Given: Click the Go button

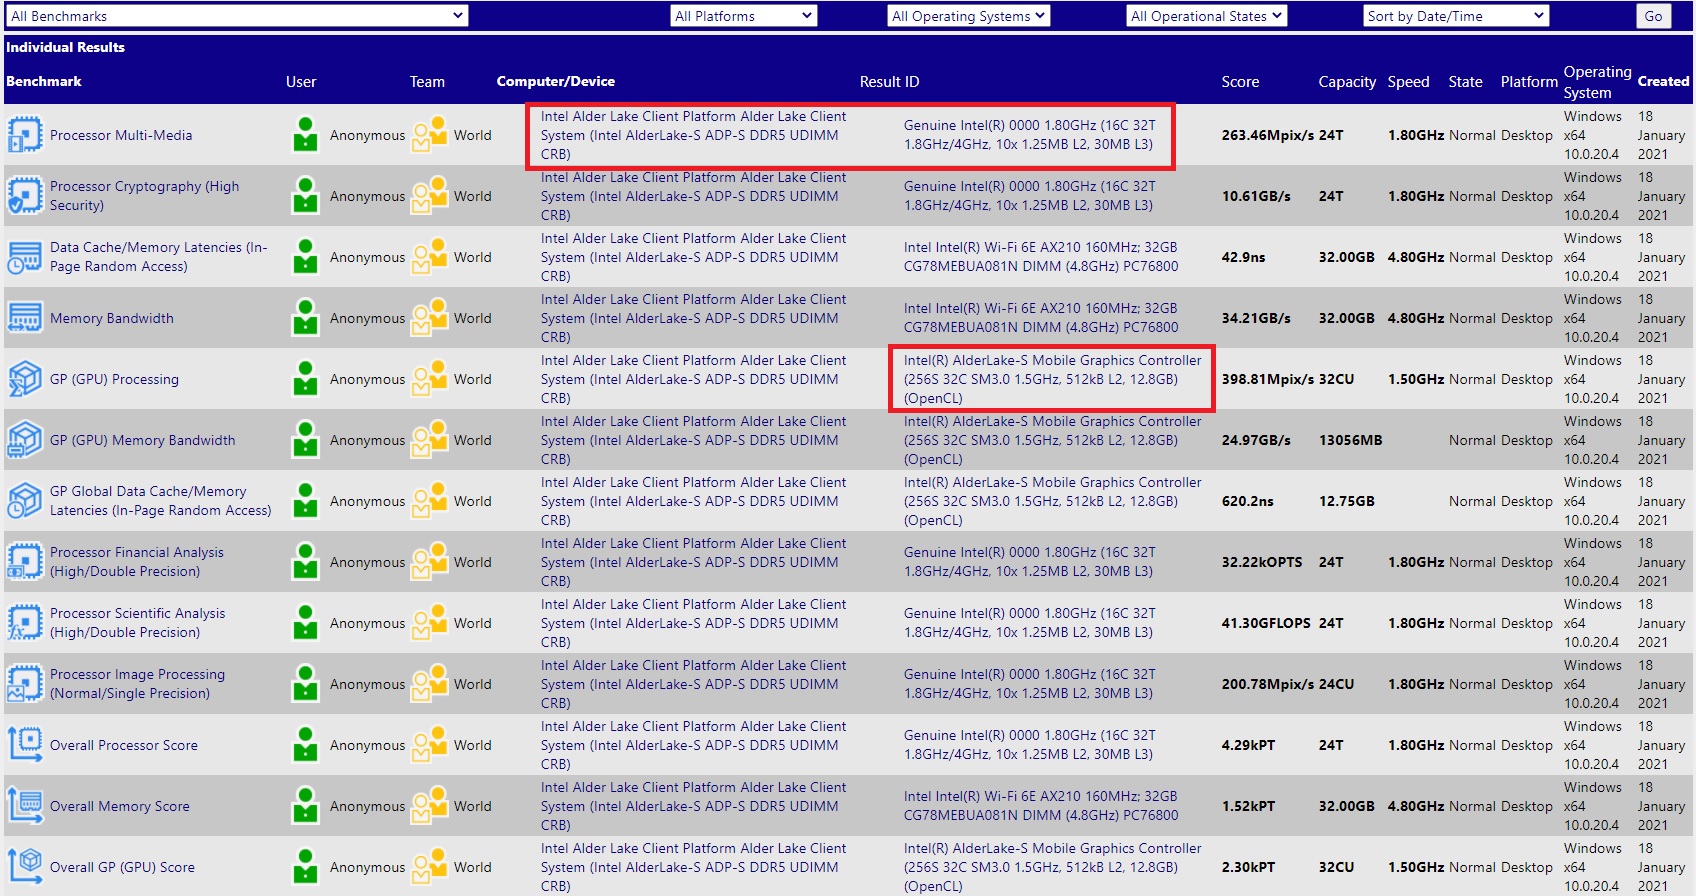Looking at the screenshot, I should point(1653,16).
